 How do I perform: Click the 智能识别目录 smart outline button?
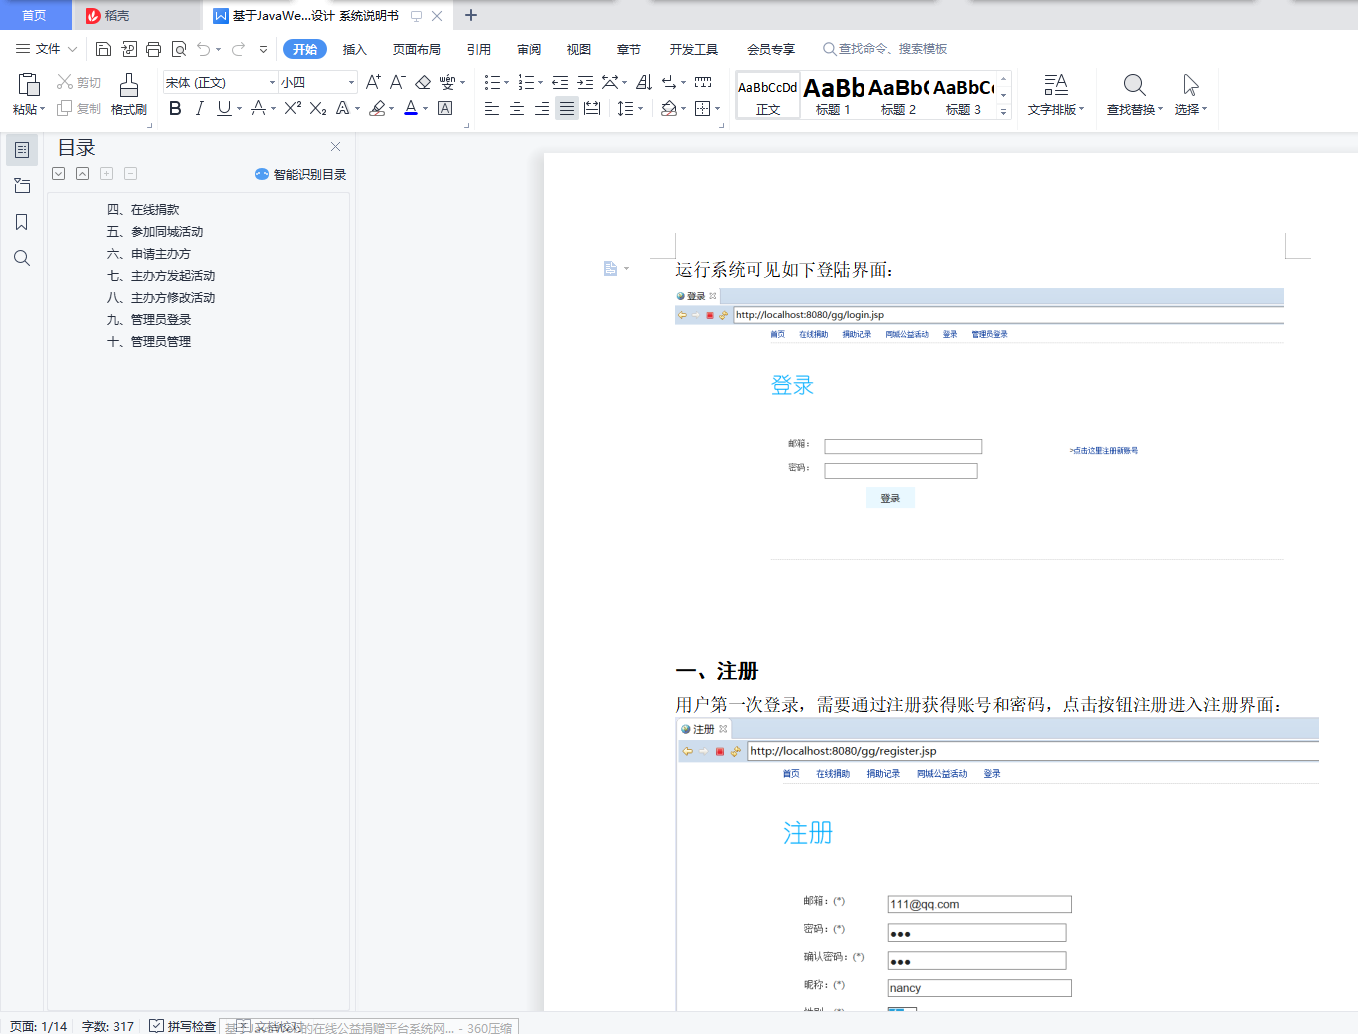[300, 174]
